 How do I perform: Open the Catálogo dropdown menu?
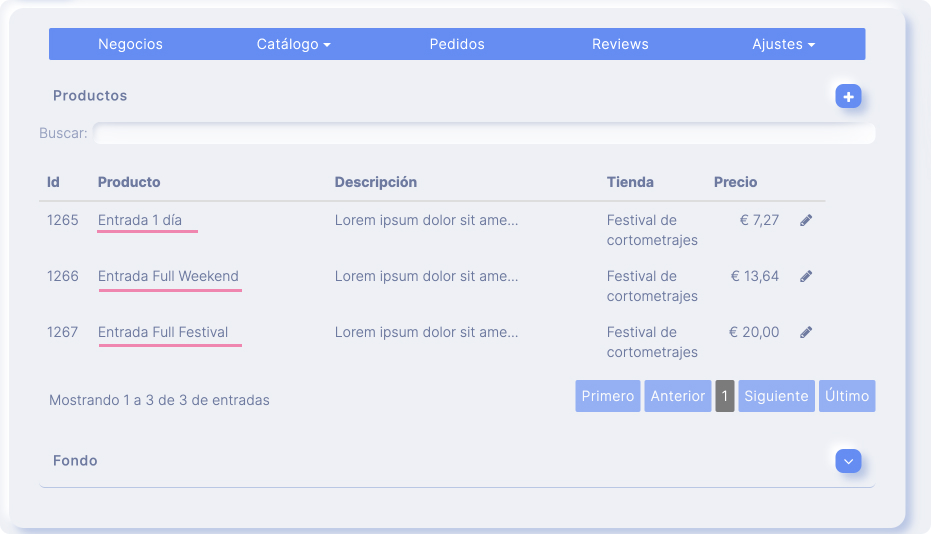tap(293, 44)
